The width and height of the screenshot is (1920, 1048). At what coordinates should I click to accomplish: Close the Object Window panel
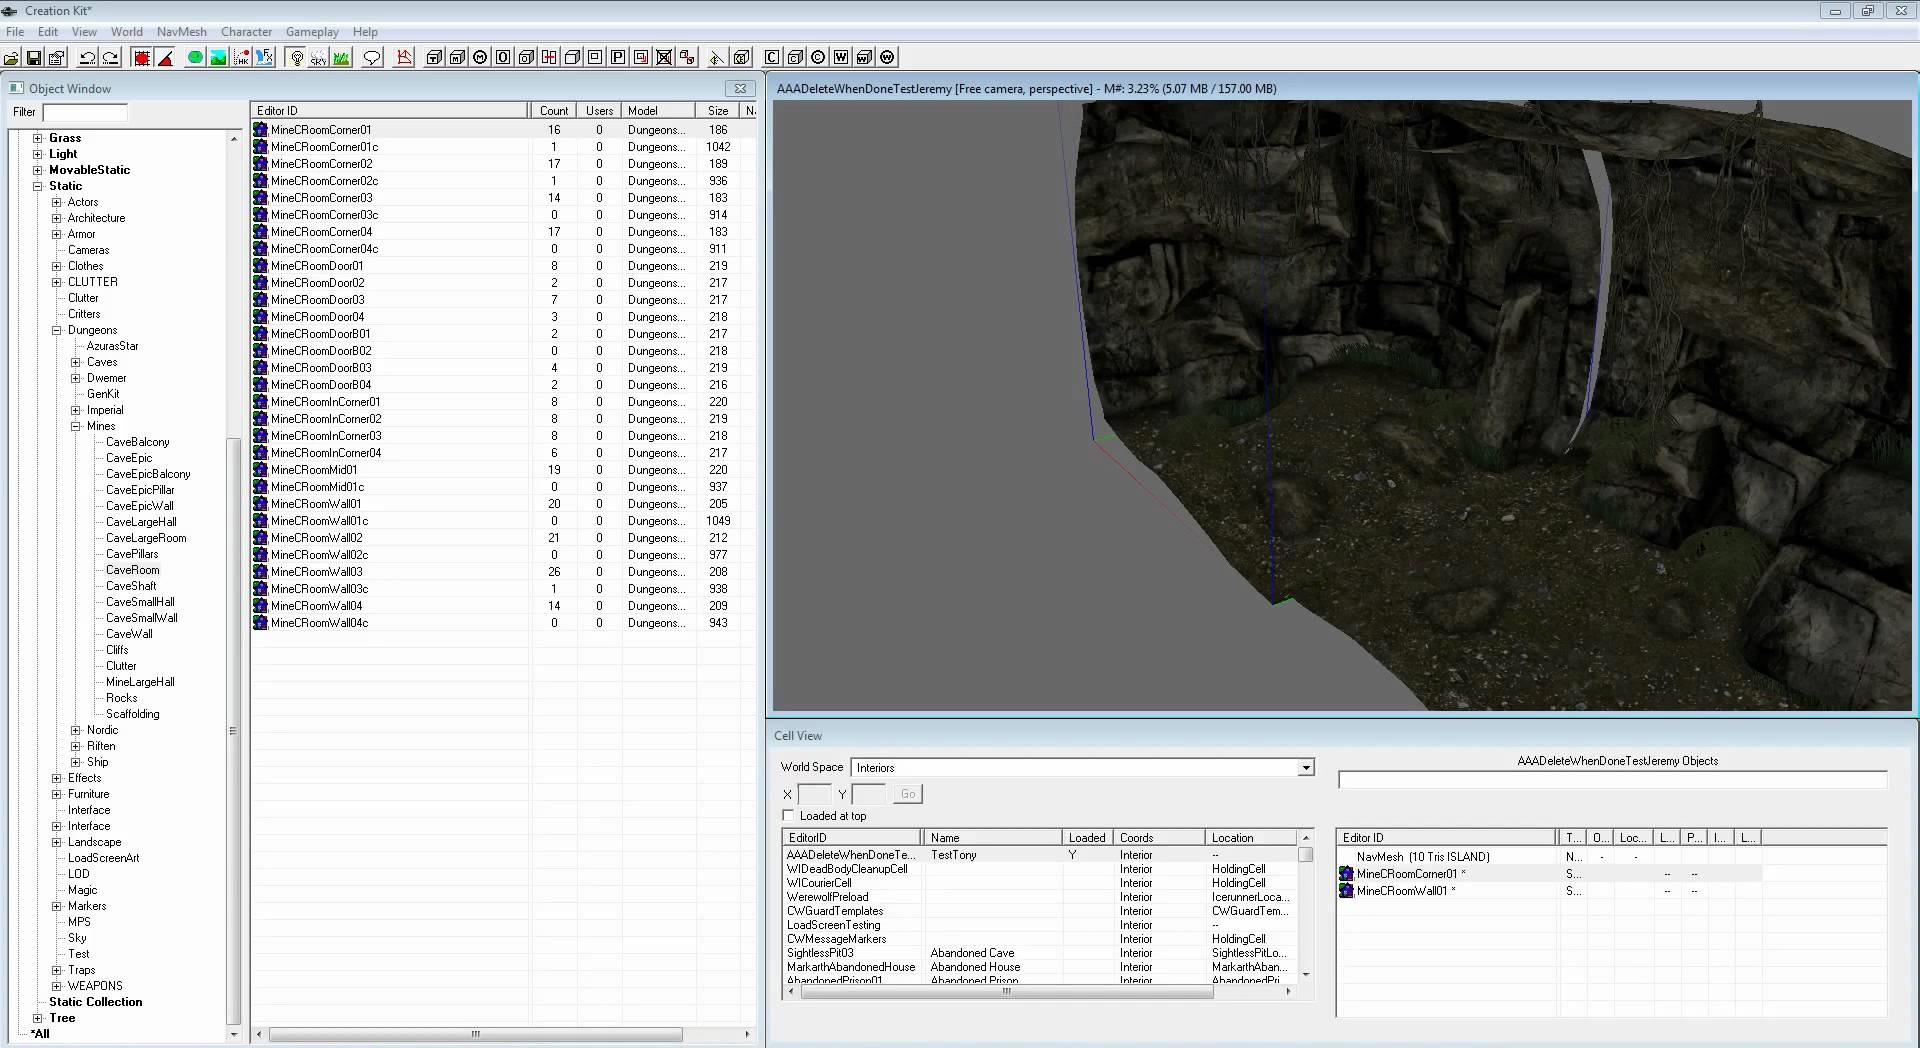click(x=740, y=88)
